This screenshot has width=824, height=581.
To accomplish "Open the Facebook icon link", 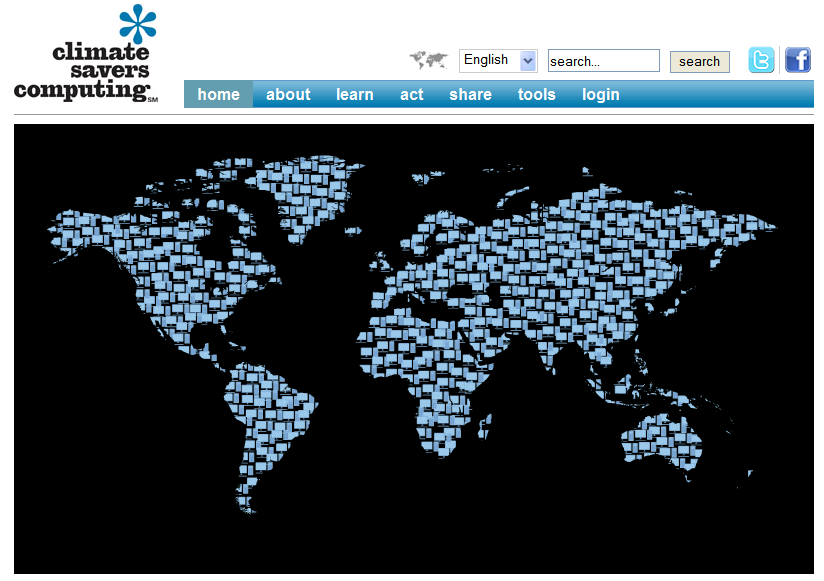I will tap(798, 60).
